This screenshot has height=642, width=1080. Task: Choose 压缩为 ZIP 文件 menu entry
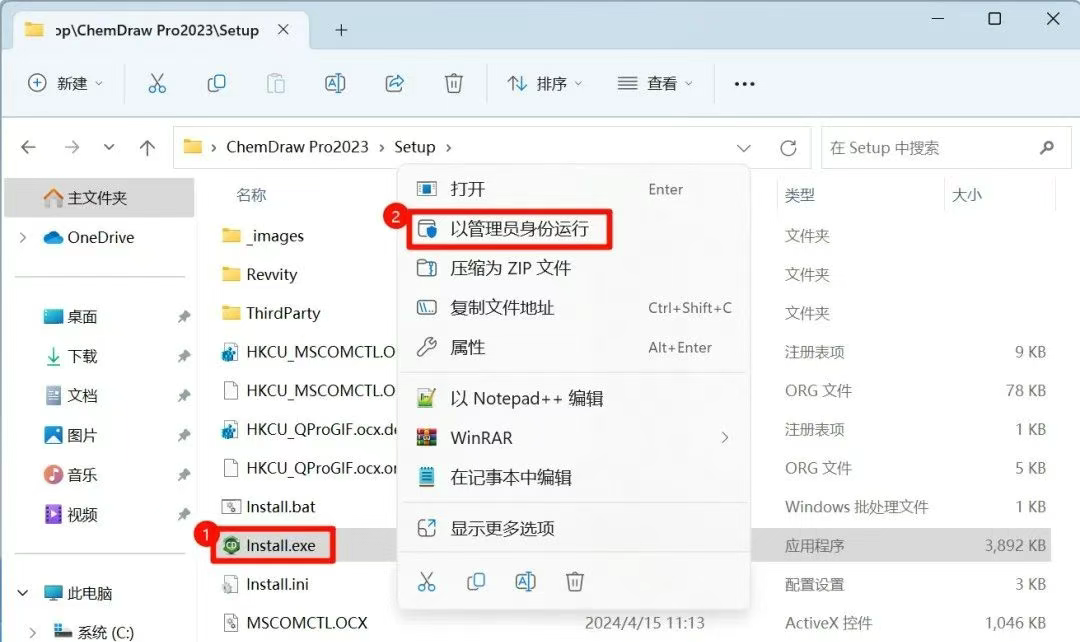510,268
